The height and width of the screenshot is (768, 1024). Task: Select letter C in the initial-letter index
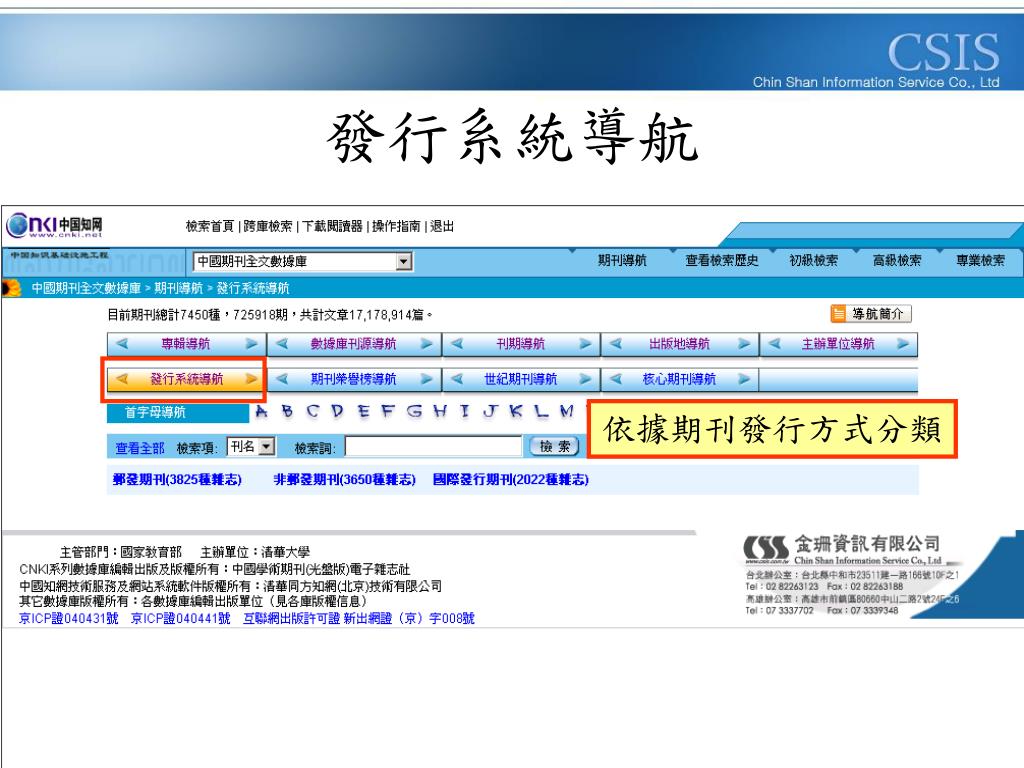pos(312,411)
